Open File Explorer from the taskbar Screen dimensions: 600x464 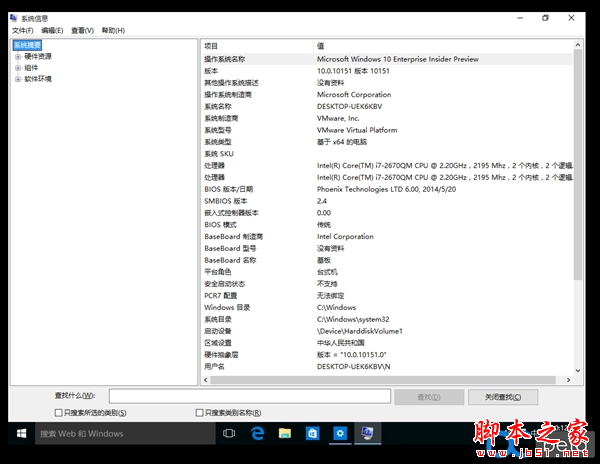[284, 433]
